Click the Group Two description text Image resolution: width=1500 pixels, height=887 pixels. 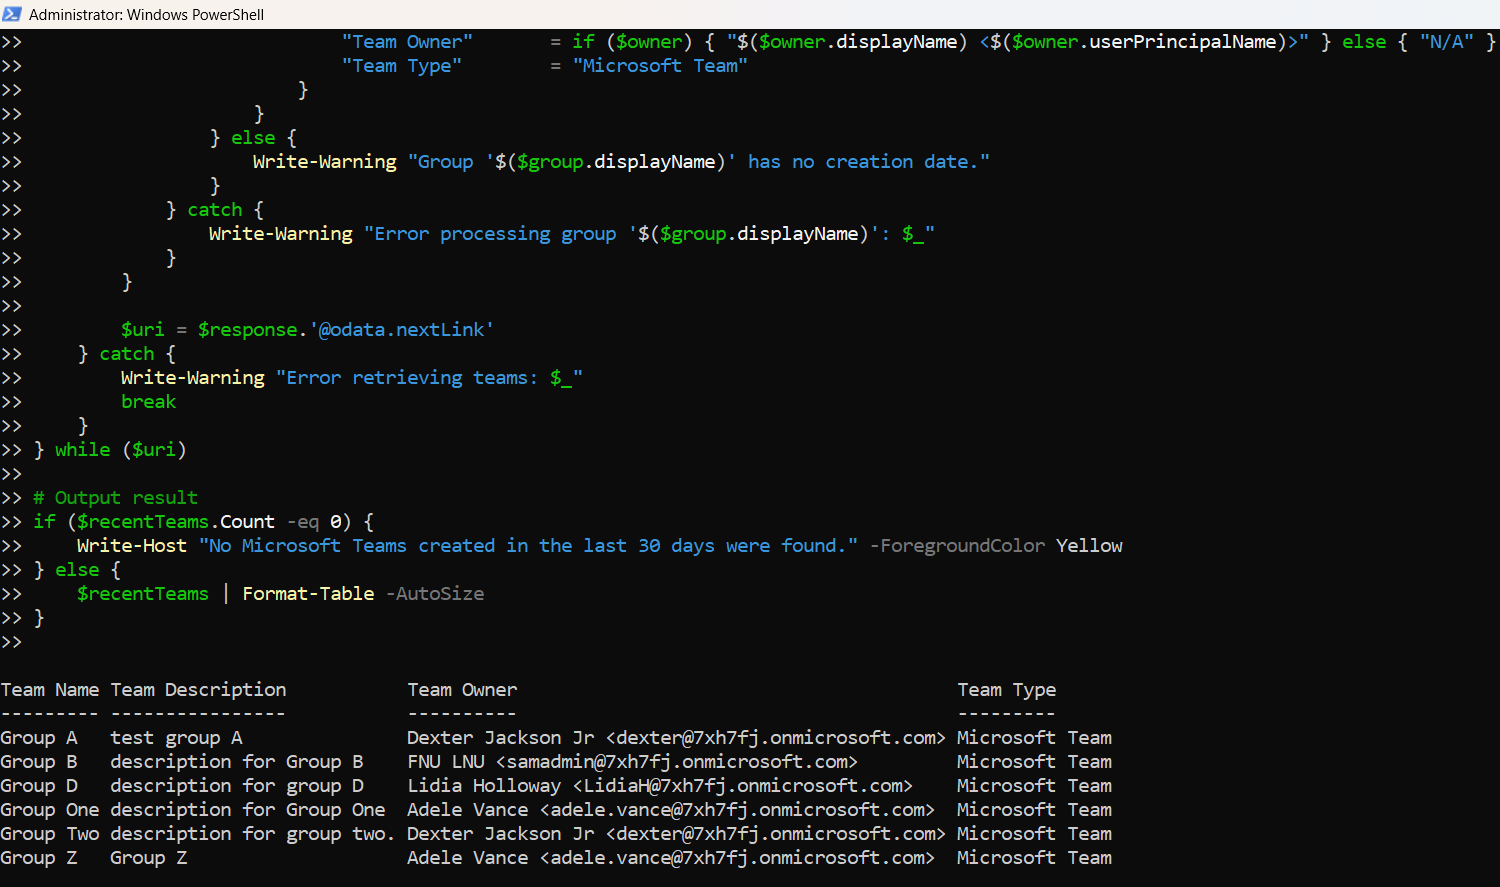[252, 833]
